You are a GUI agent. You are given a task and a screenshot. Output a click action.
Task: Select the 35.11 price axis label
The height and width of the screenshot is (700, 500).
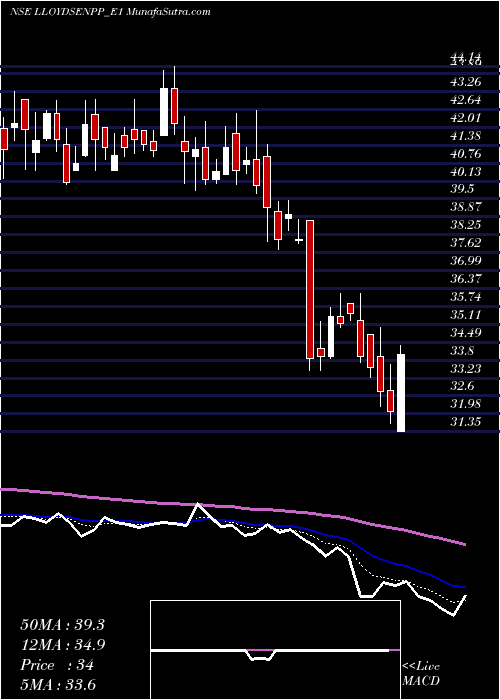click(x=466, y=315)
